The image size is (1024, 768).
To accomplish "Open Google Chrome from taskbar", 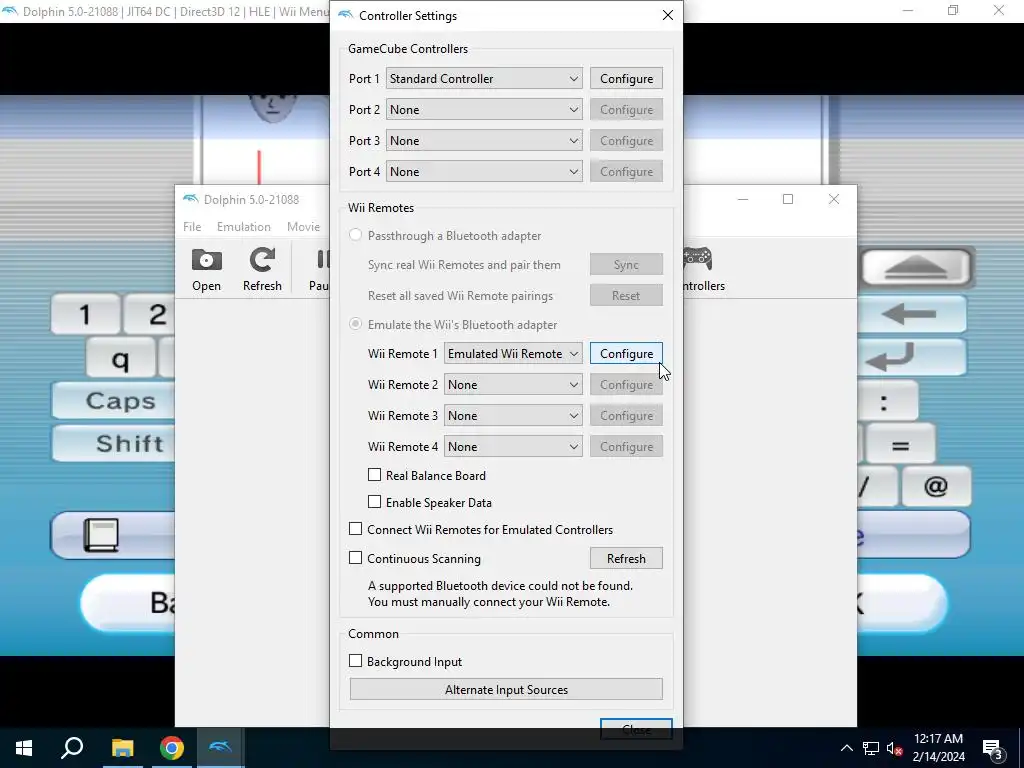I will pos(171,748).
